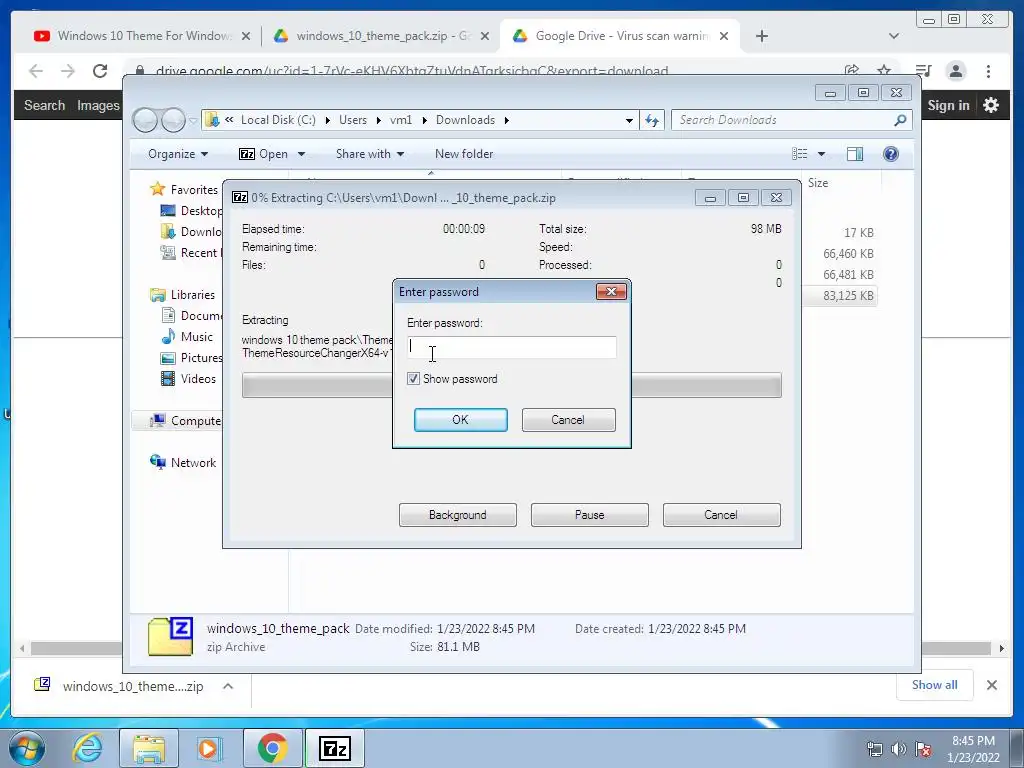Expand the Open dropdown arrow
Screen dimensions: 1024x768
point(301,154)
